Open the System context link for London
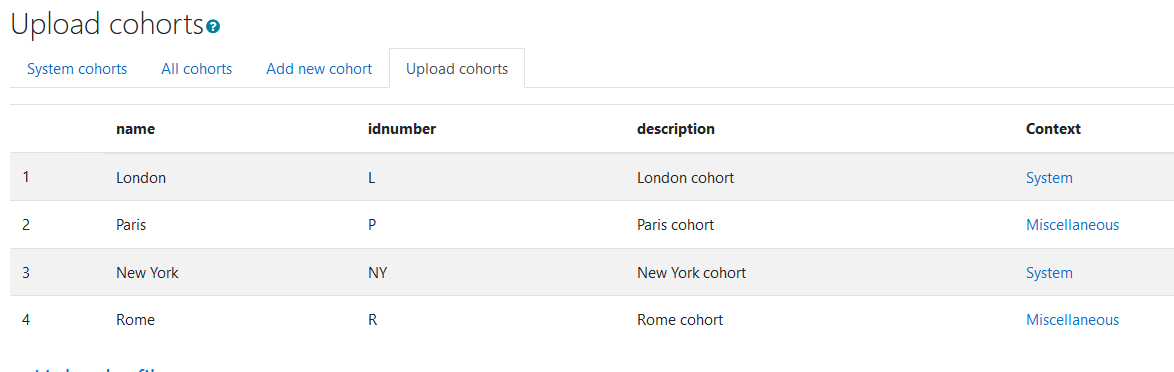The width and height of the screenshot is (1174, 372). [x=1049, y=178]
